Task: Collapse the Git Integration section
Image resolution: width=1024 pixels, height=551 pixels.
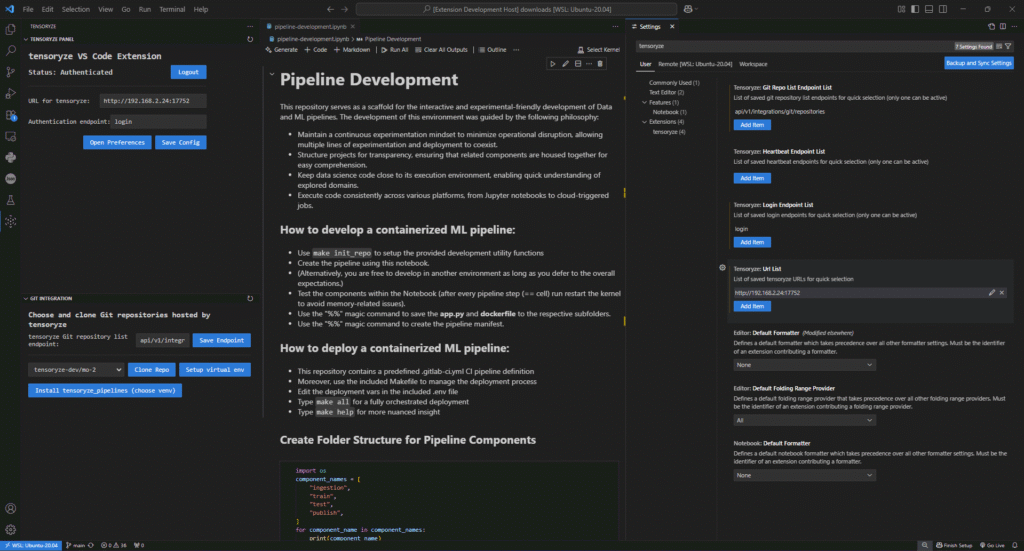Action: (x=26, y=298)
